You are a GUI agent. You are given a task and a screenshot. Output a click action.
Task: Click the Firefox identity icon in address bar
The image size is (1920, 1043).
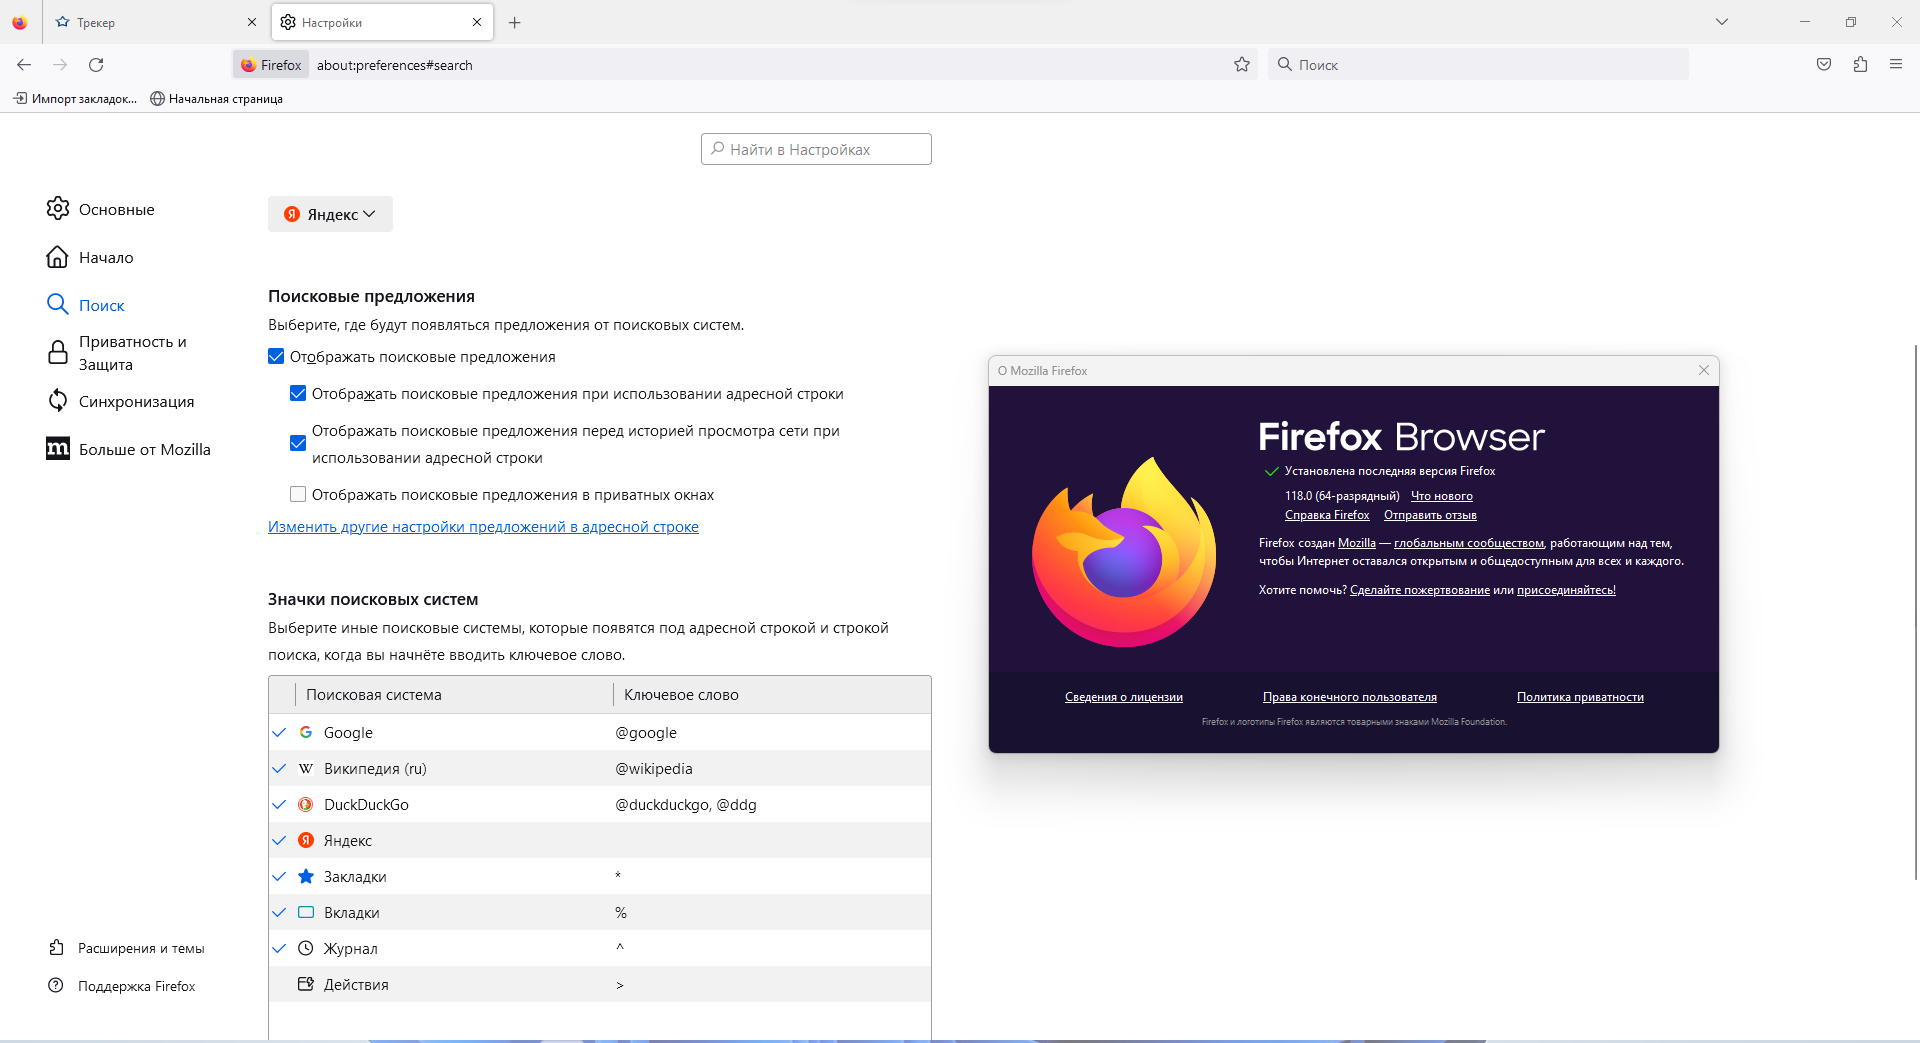(271, 65)
